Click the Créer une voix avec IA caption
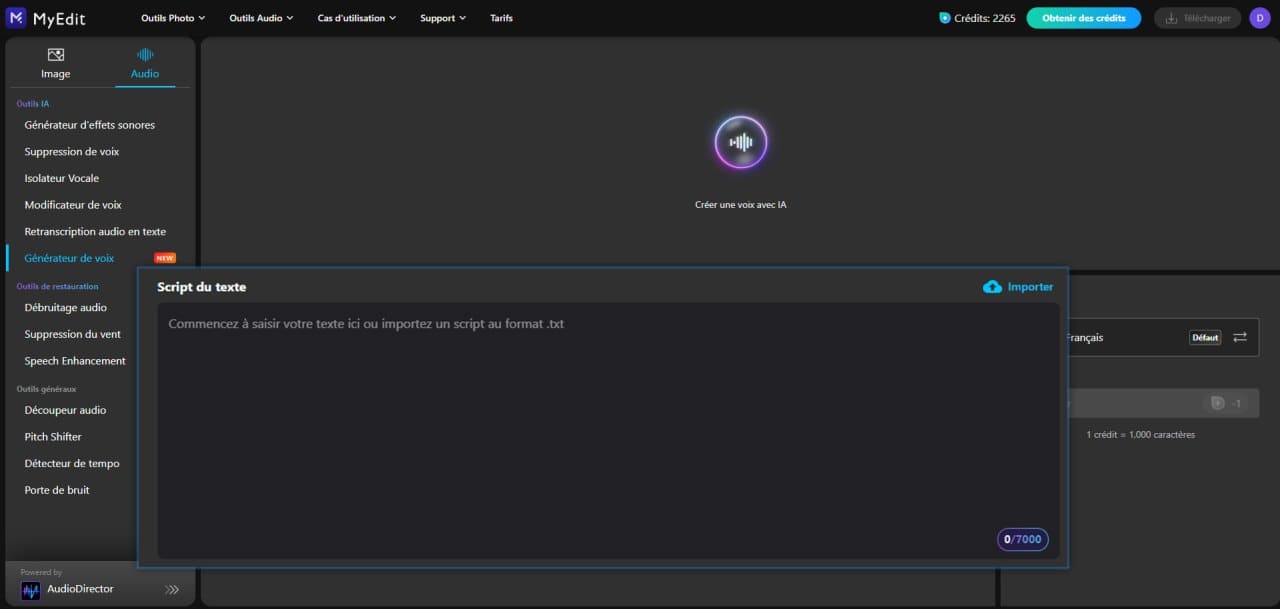Viewport: 1280px width, 609px height. [x=741, y=205]
